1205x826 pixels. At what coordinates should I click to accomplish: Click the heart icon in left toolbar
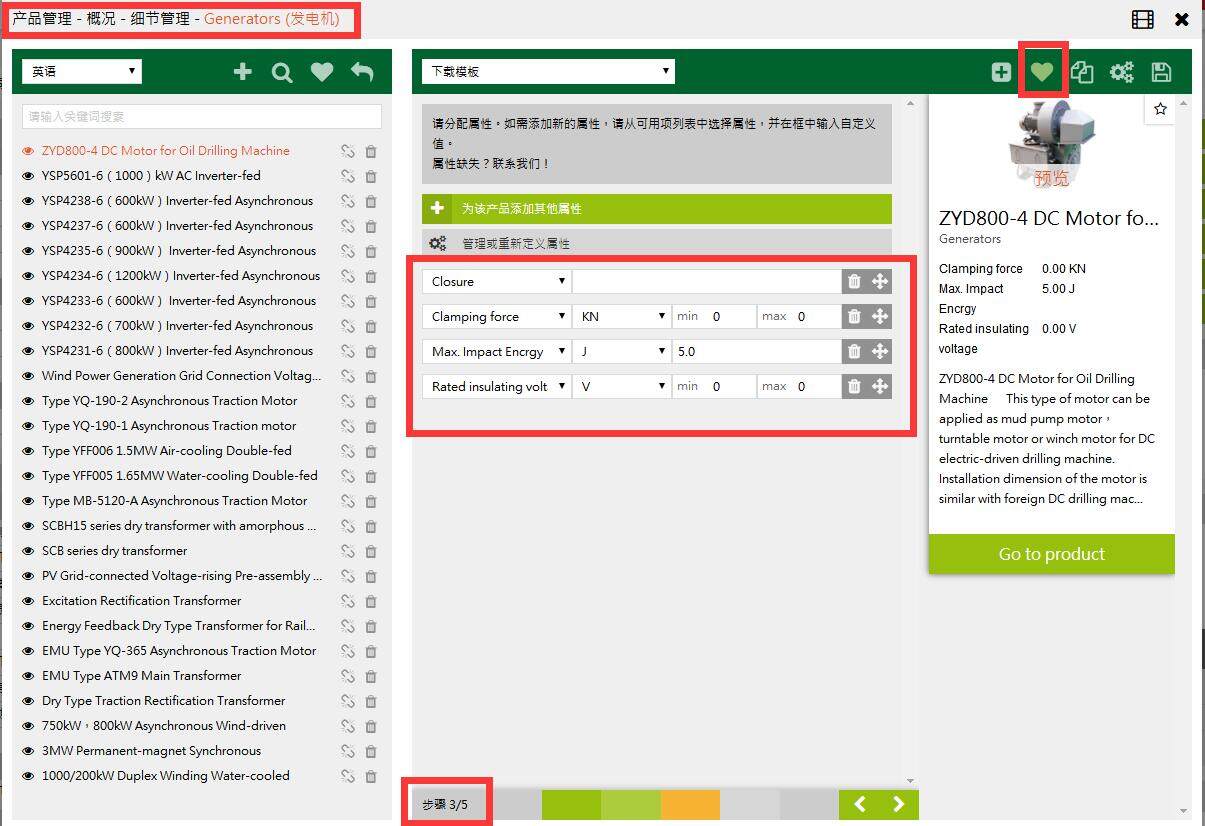pyautogui.click(x=321, y=72)
